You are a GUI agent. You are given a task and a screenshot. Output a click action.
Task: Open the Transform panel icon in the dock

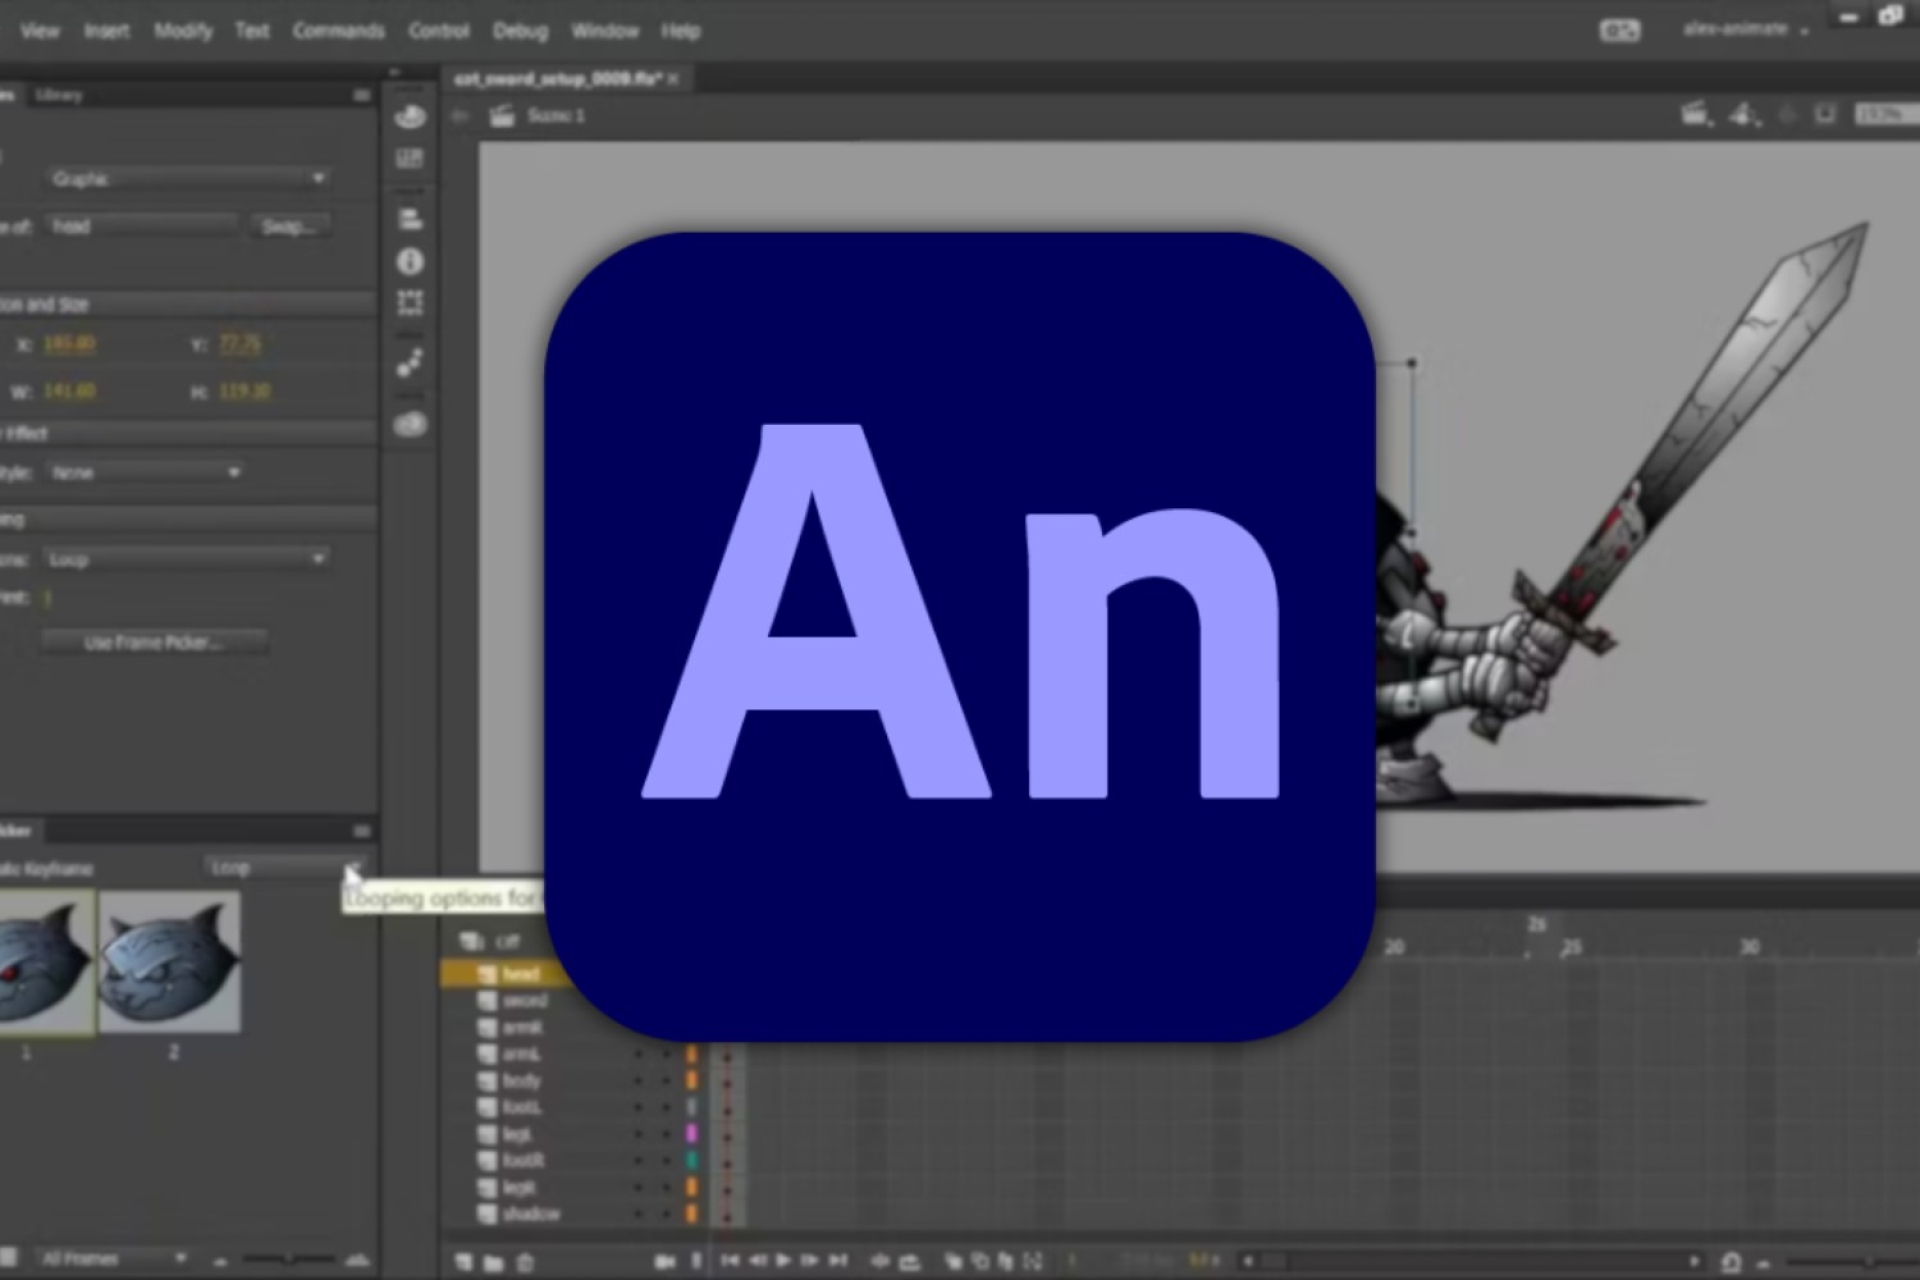[410, 303]
